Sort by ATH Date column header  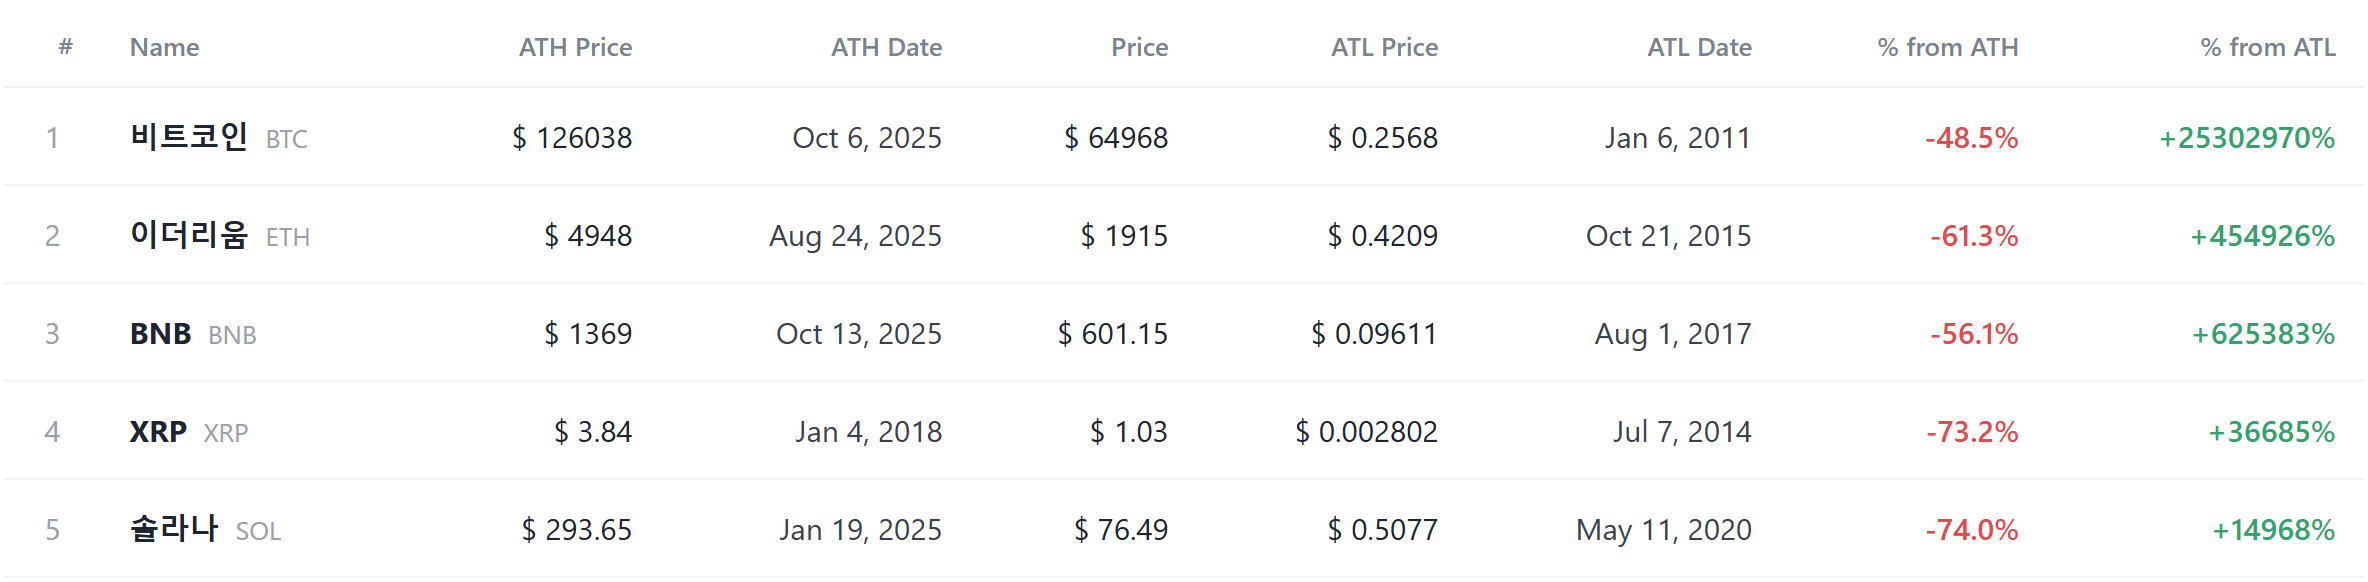886,47
